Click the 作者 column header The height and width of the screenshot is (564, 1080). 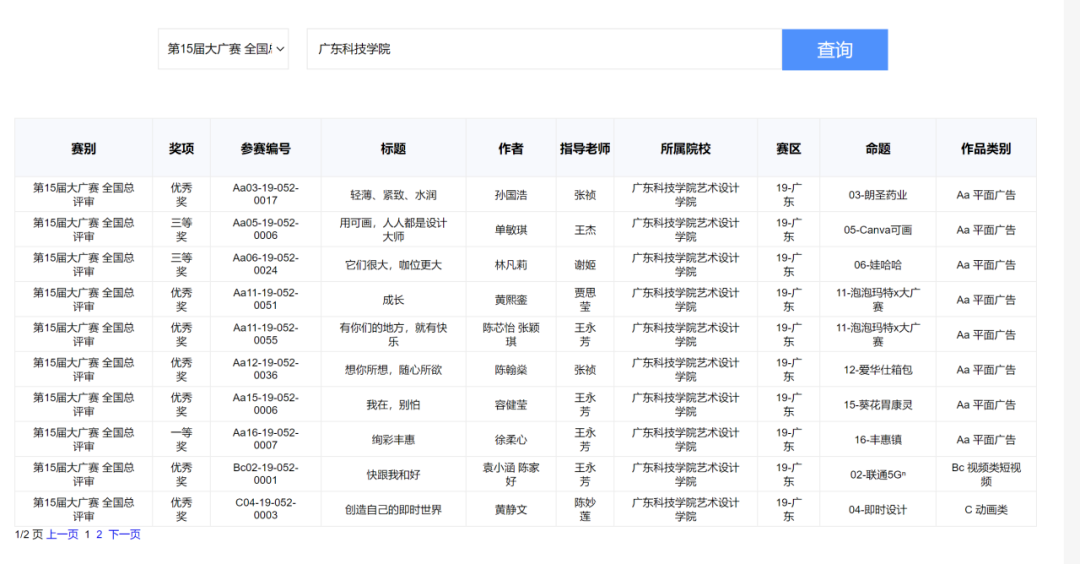pos(510,148)
